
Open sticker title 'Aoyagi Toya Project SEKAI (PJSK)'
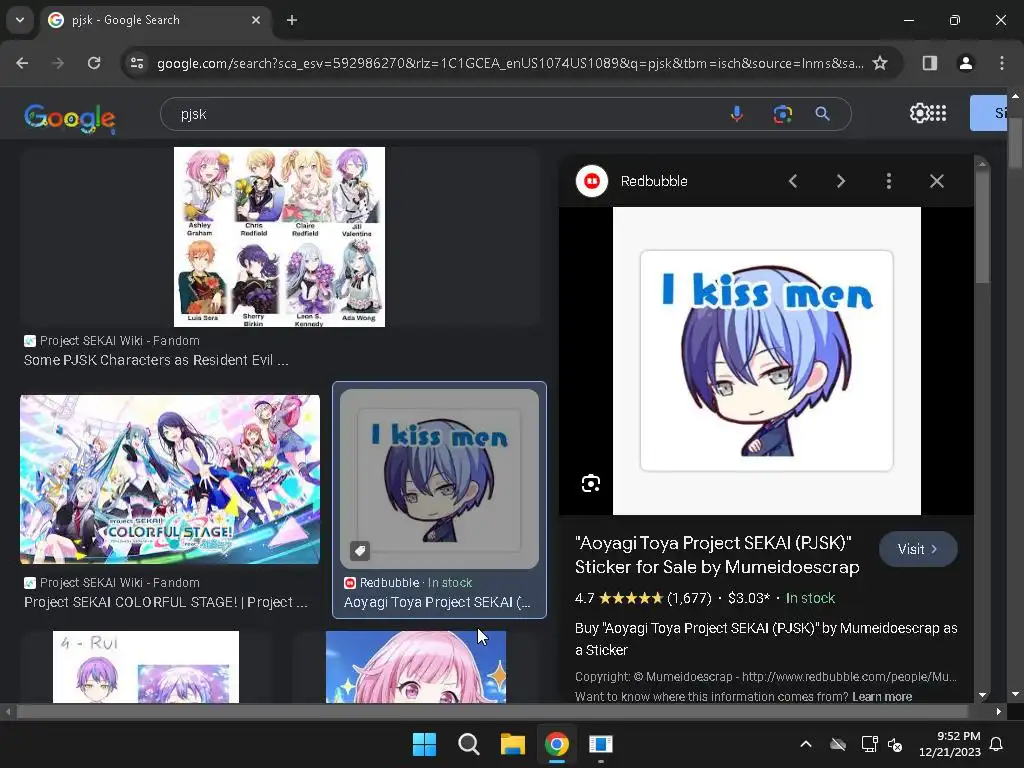717,555
